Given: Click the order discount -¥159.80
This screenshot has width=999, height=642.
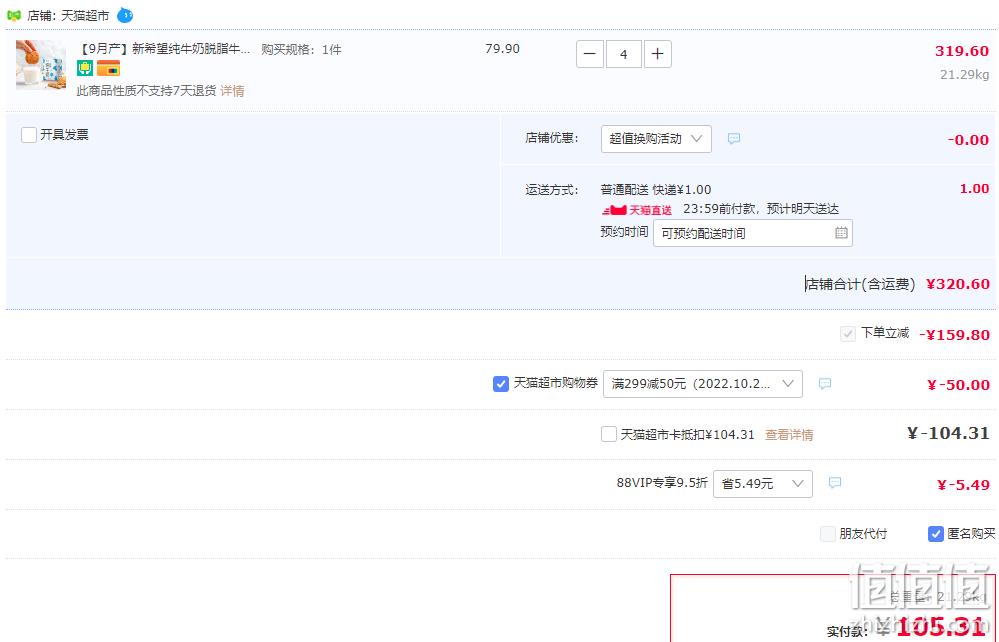Looking at the screenshot, I should click(x=954, y=335).
